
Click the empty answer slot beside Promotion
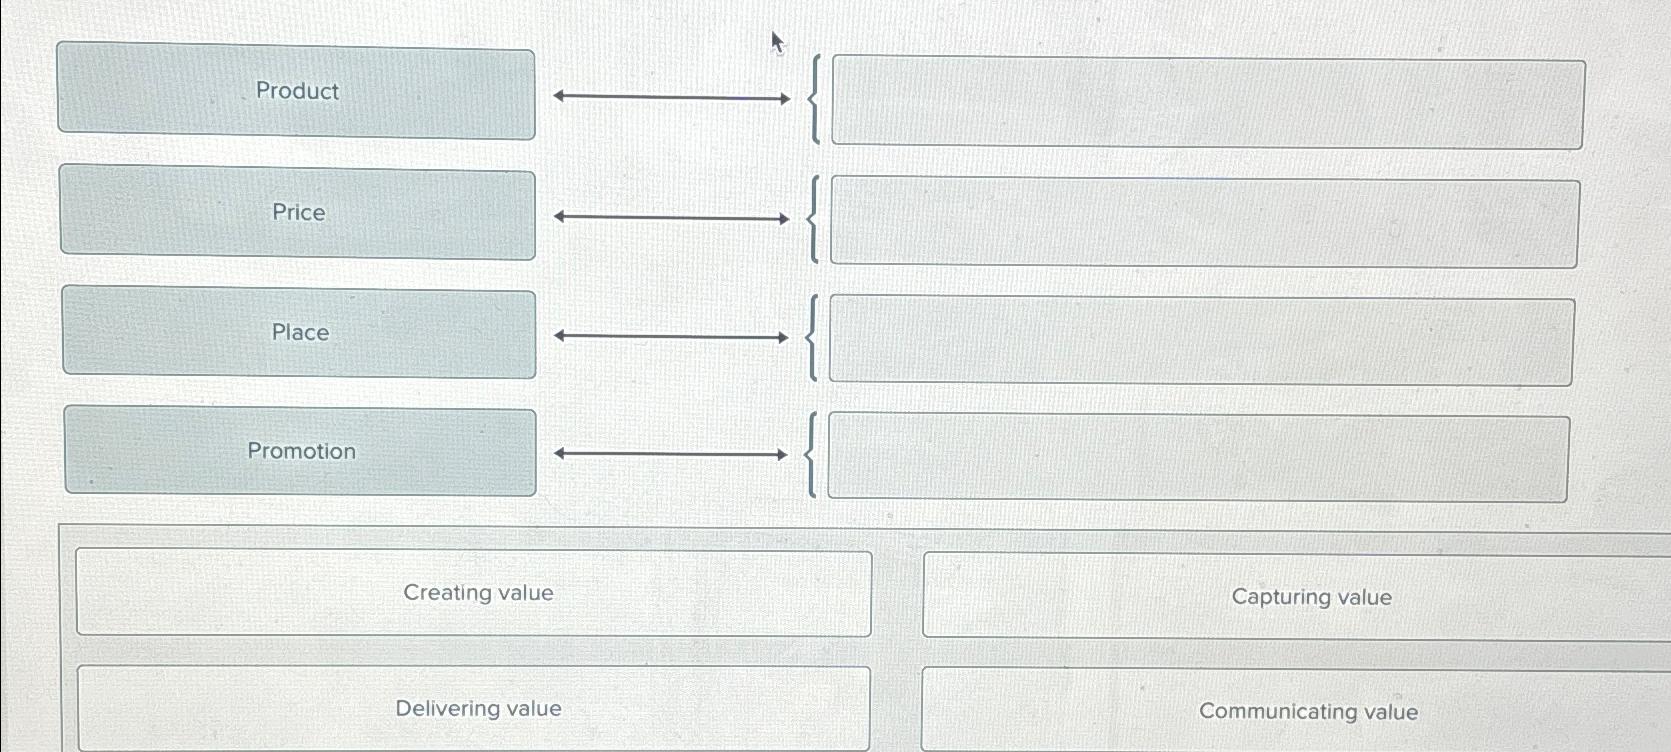(x=1197, y=456)
